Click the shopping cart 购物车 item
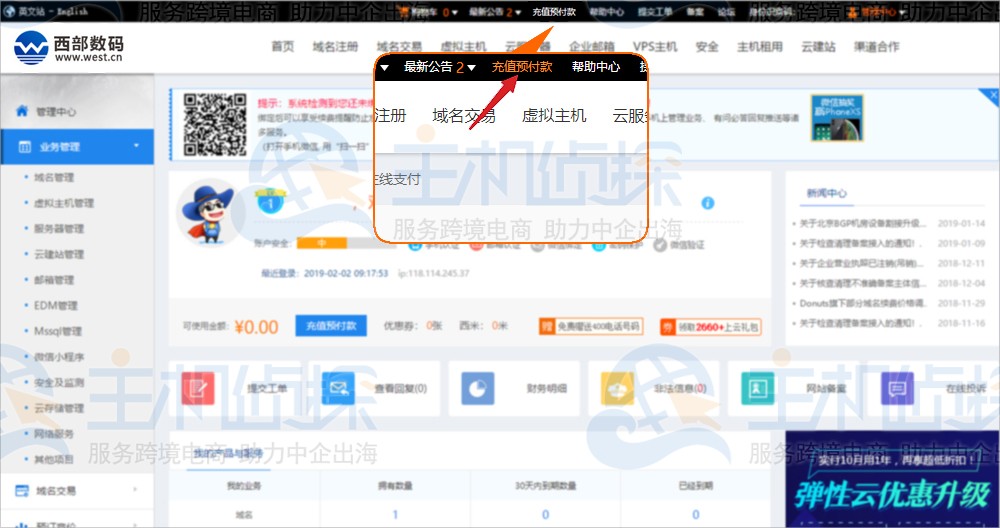 coord(426,12)
